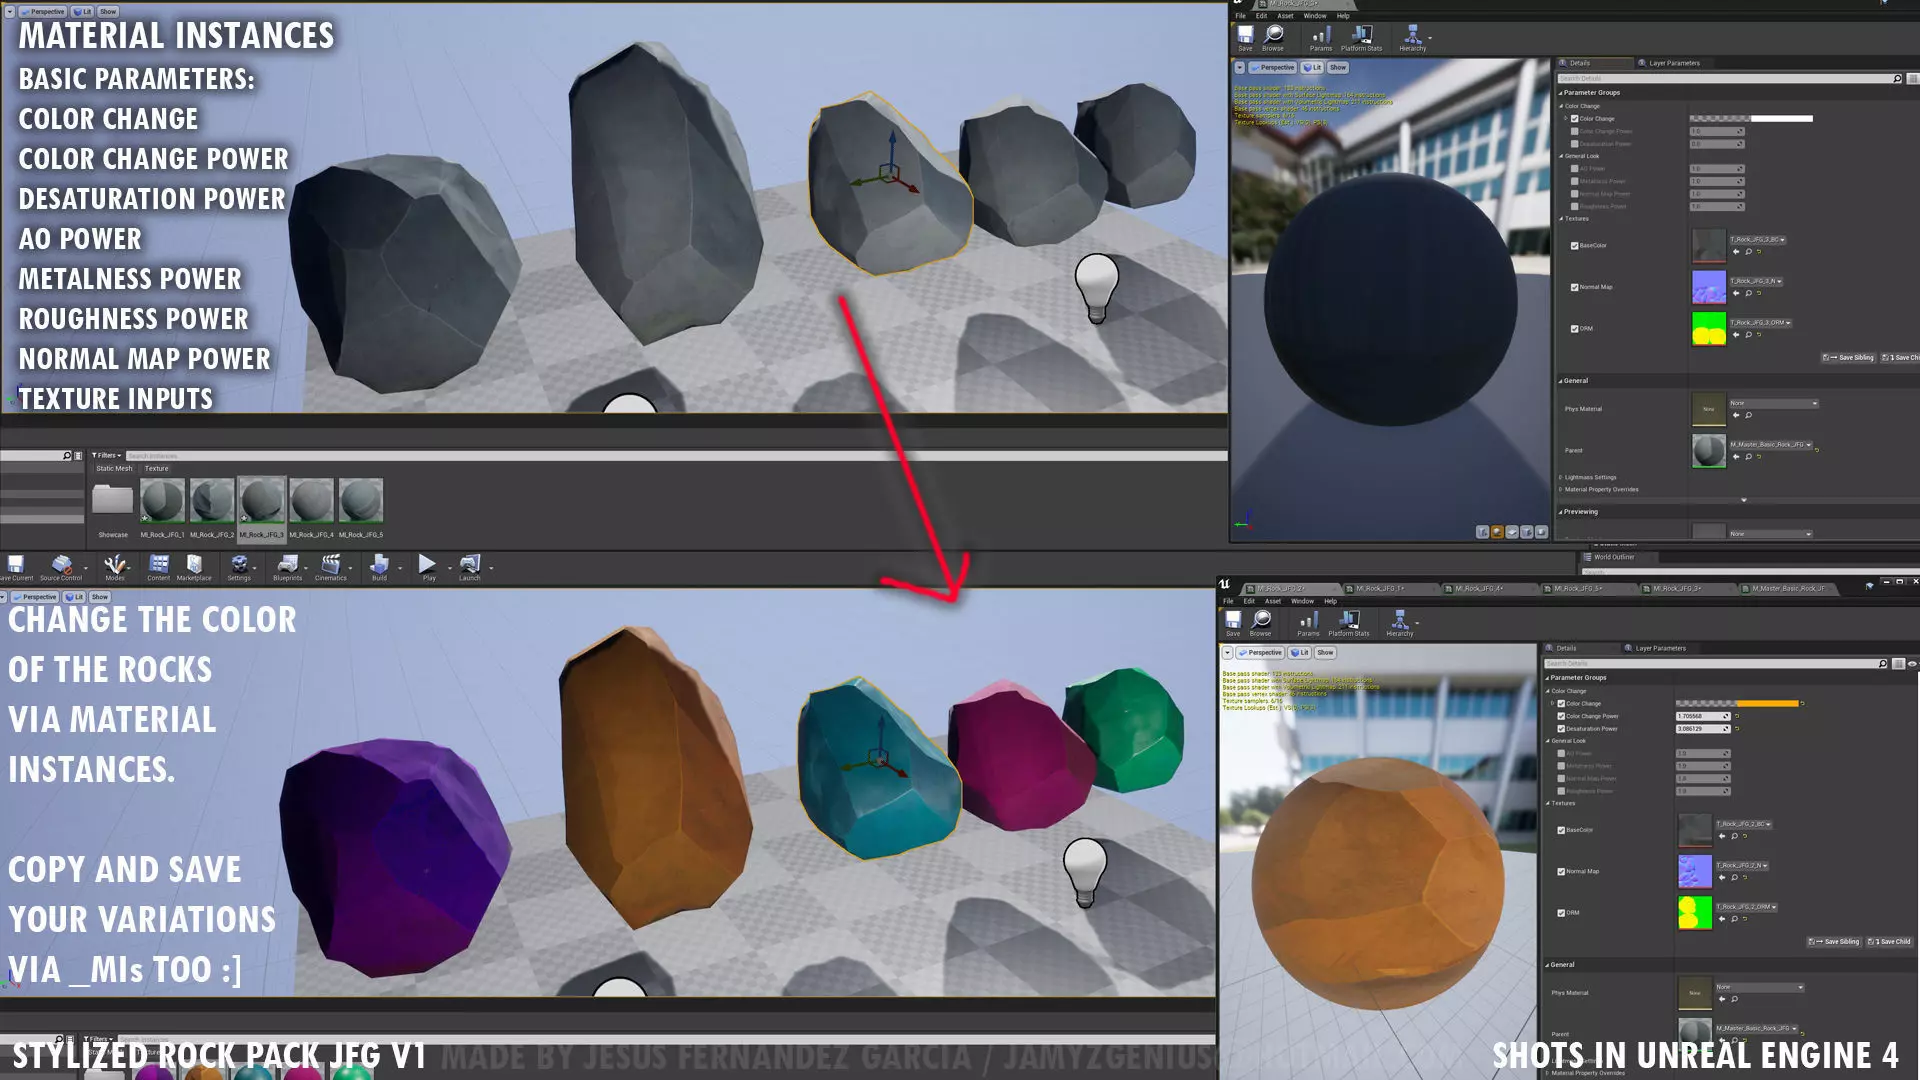Toggle Desaturation Power checkbox in lower editor
The width and height of the screenshot is (1920, 1080).
[x=1561, y=729]
